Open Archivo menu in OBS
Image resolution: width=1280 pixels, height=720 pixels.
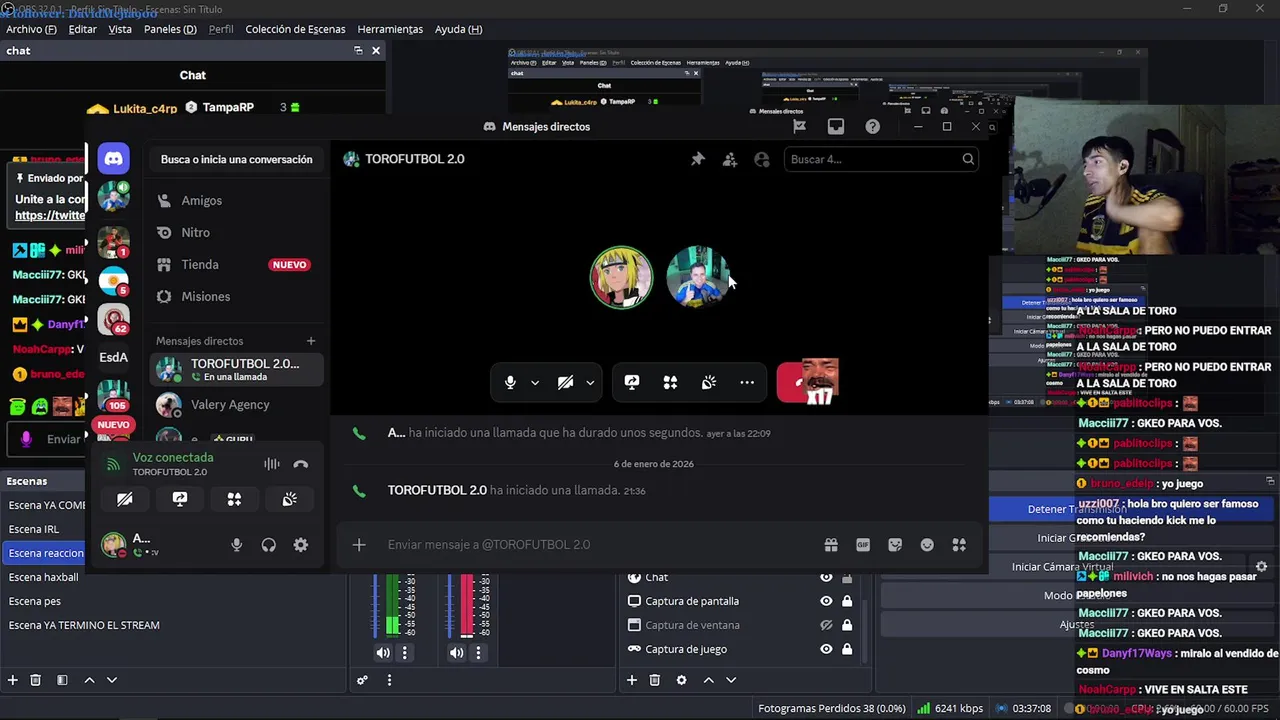tap(31, 29)
